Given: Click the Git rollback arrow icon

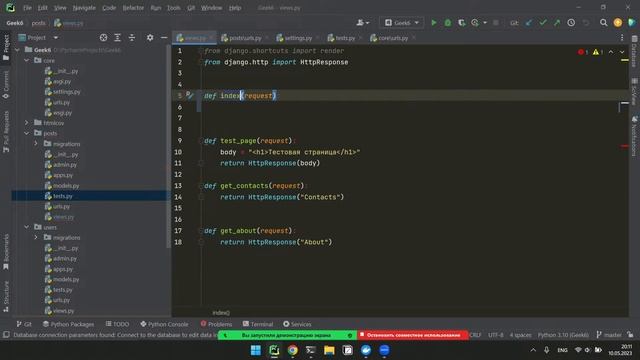Looking at the screenshot, I should coord(586,23).
